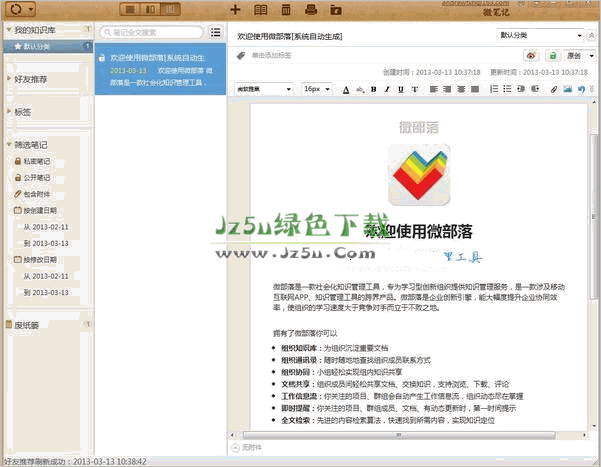Viewport: 601px width, 467px height.
Task: Expand the 好友推荐 section
Action: coord(9,79)
